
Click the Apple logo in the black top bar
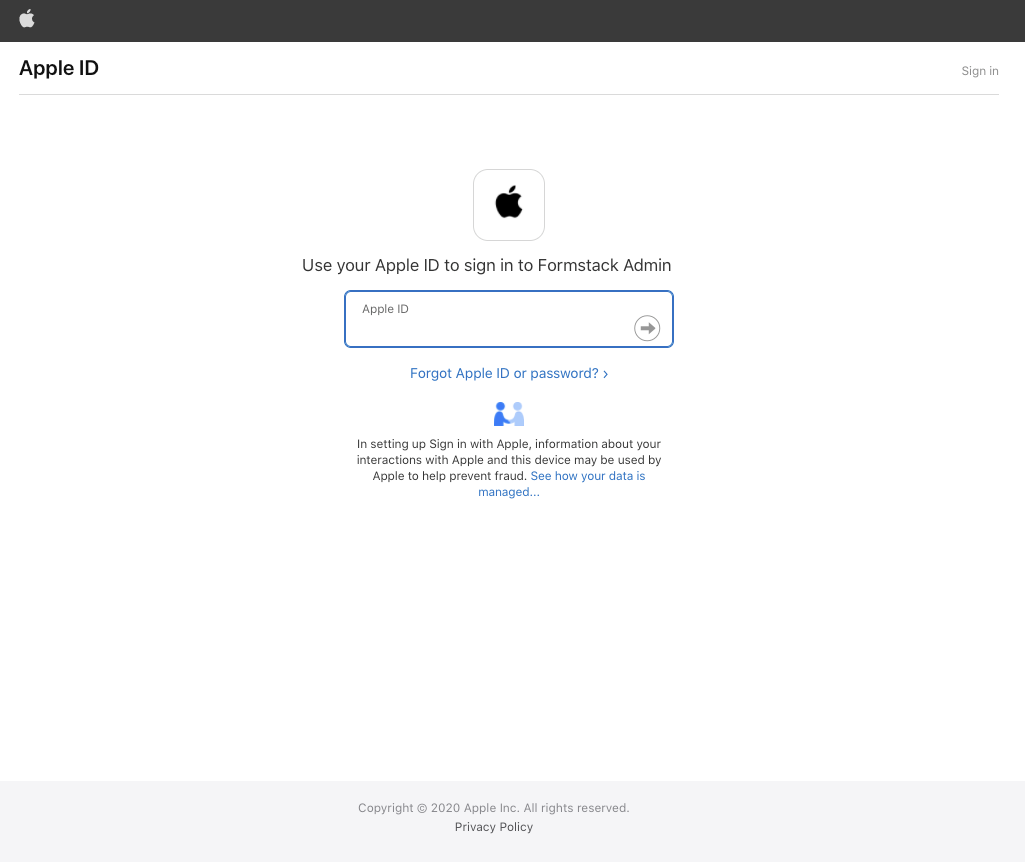click(27, 19)
